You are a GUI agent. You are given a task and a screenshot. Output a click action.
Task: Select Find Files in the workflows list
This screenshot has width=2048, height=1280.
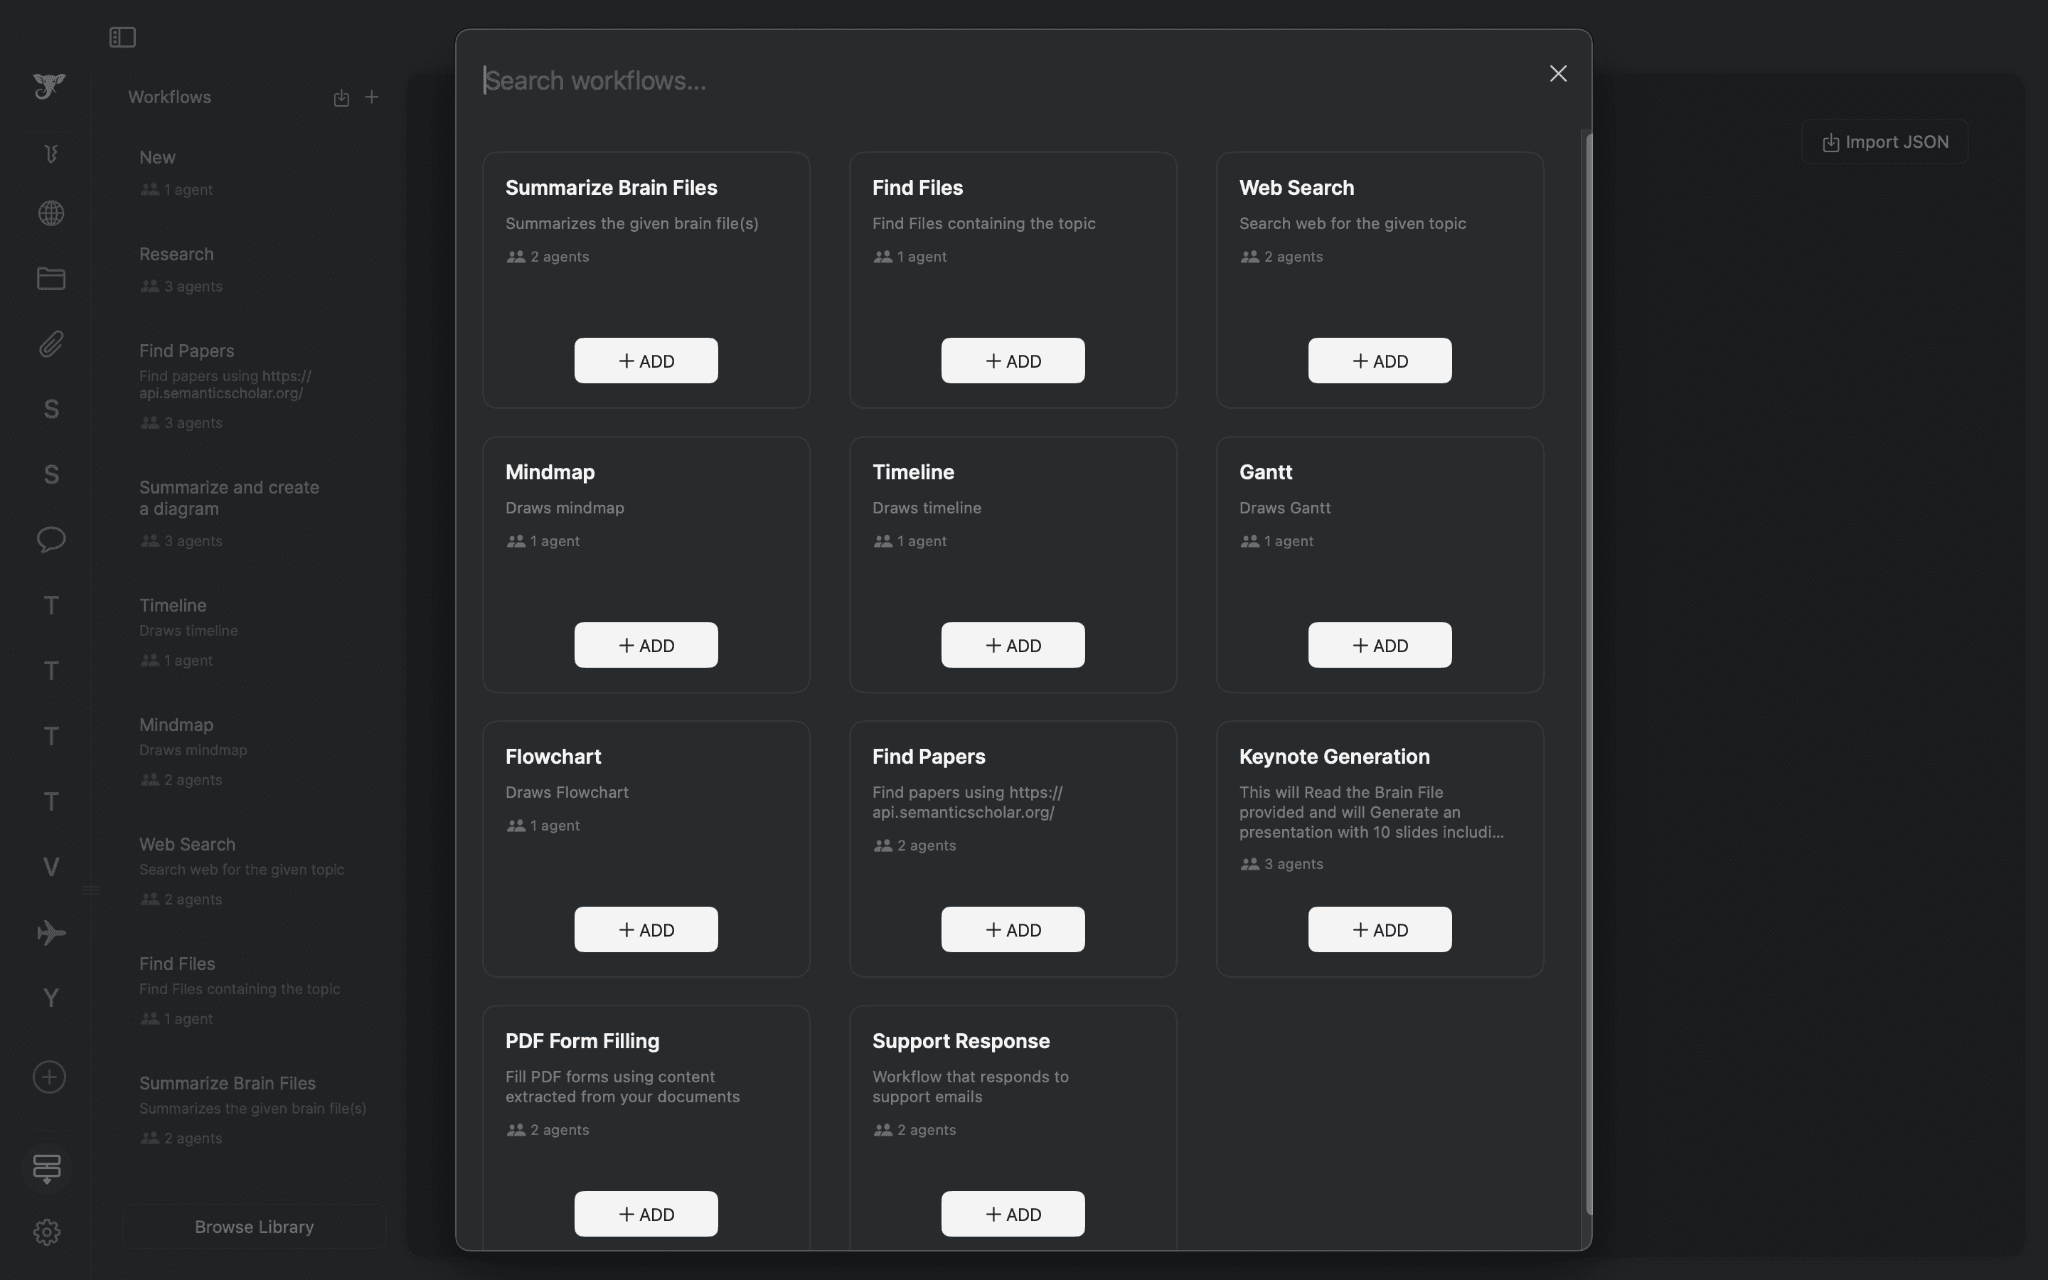(x=254, y=990)
